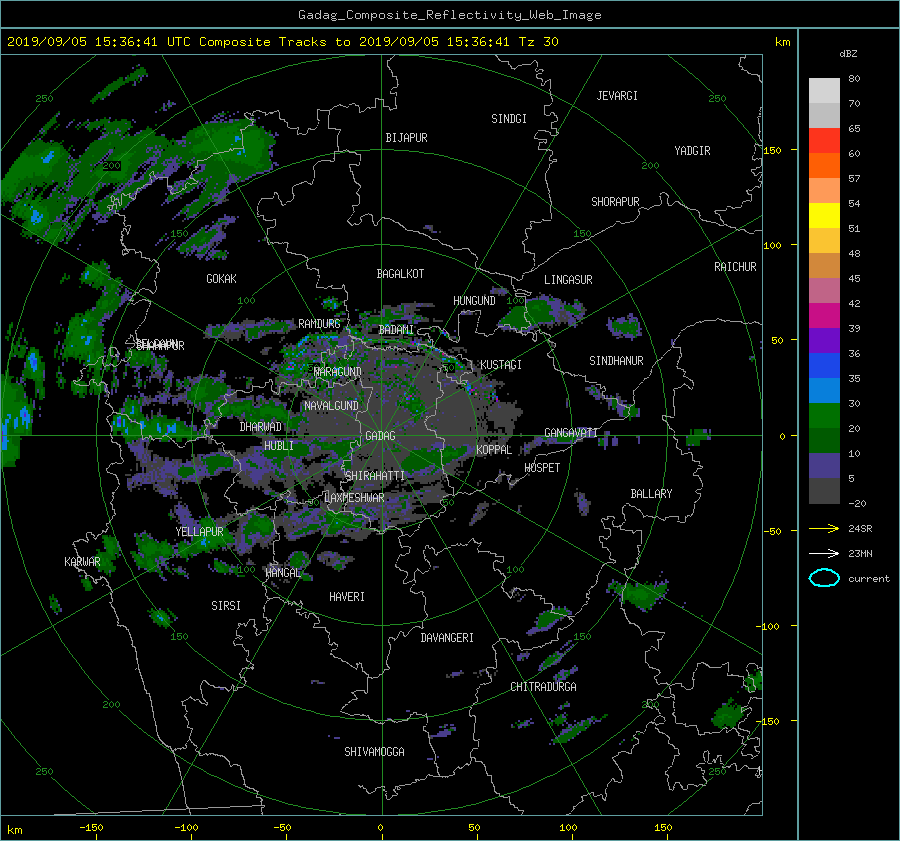
Task: Click the RAMDURG city label
Action: point(319,324)
